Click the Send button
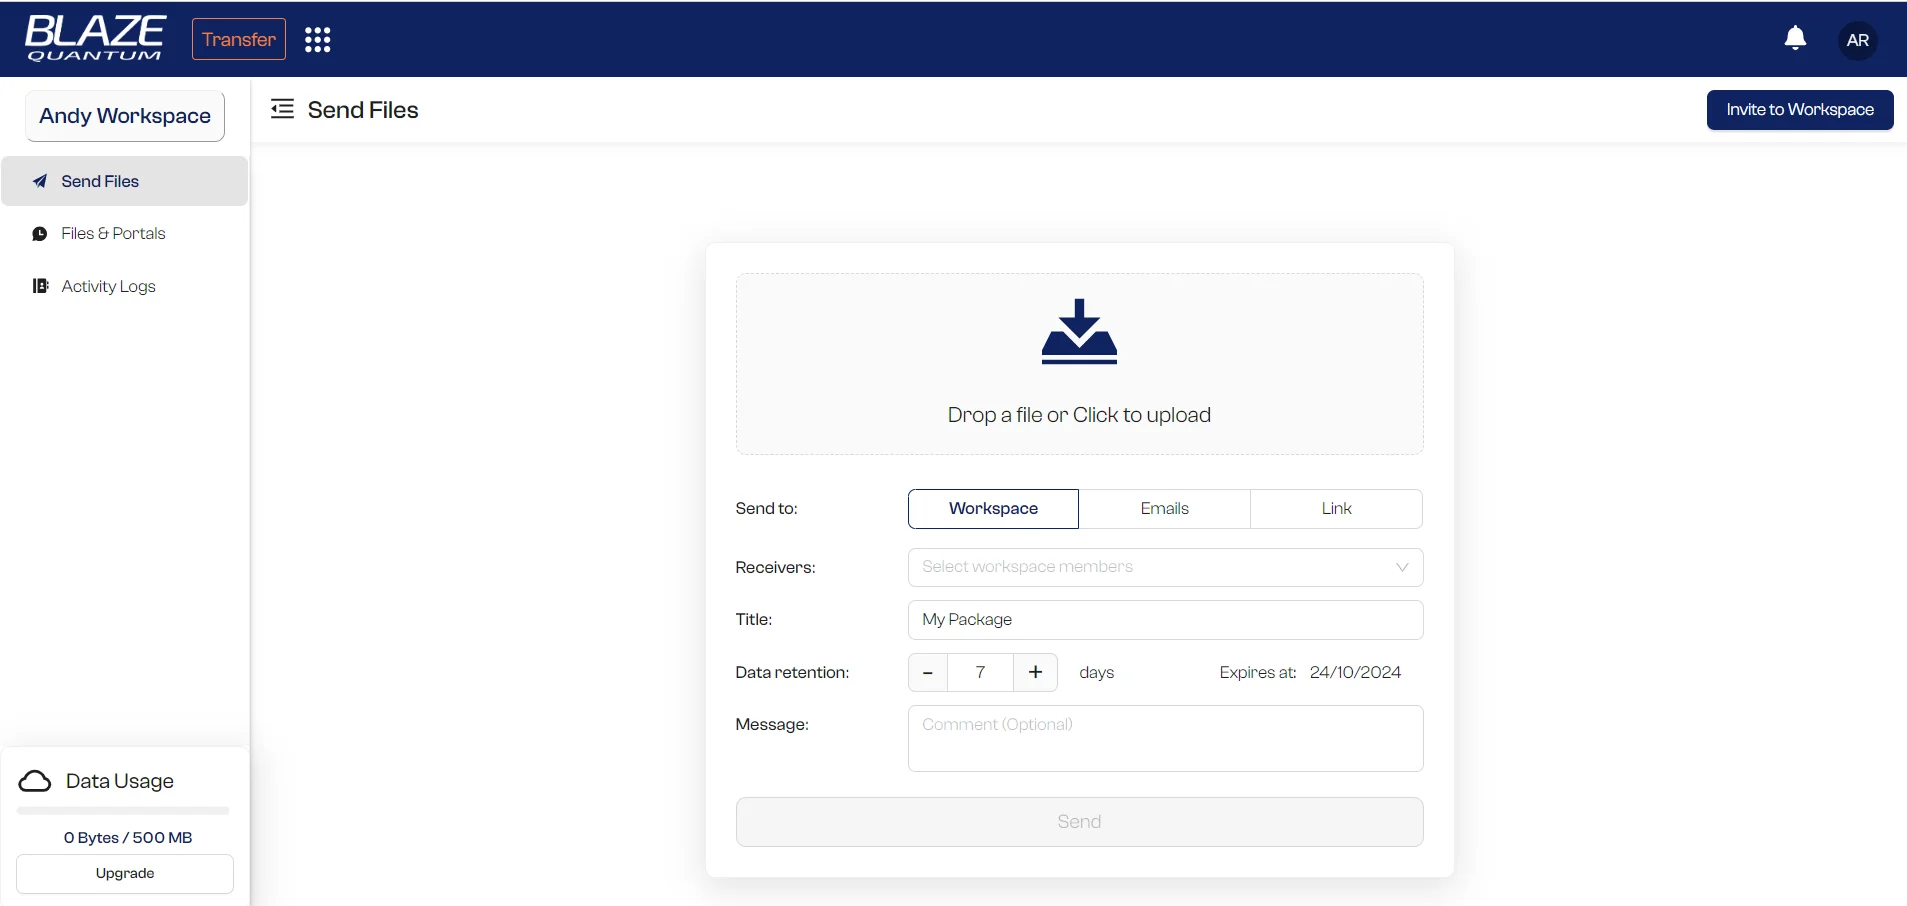The height and width of the screenshot is (906, 1907). (x=1079, y=821)
